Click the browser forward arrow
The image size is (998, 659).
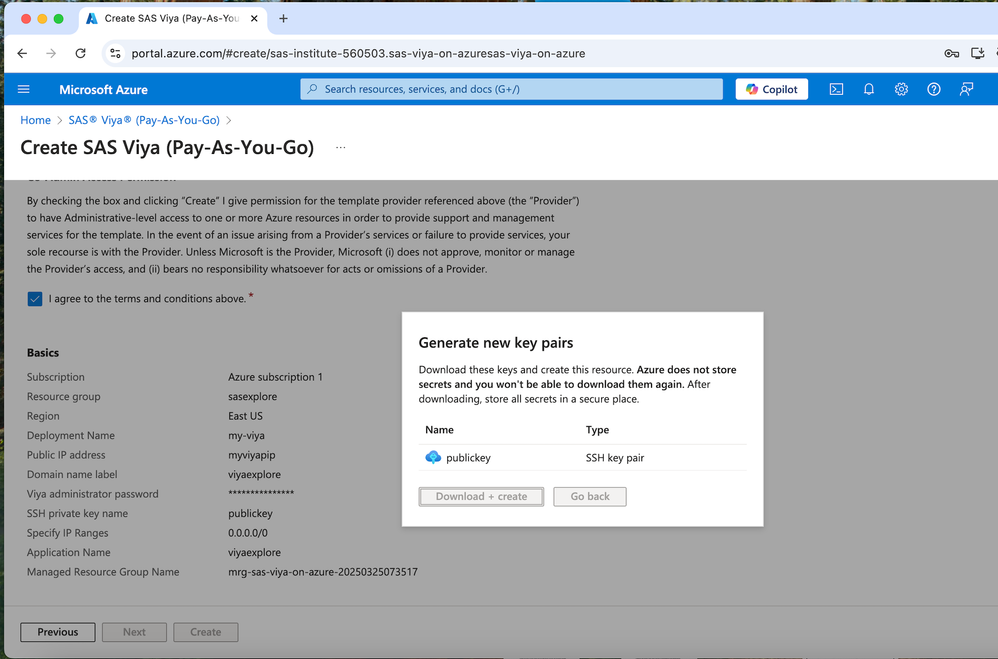pyautogui.click(x=51, y=53)
